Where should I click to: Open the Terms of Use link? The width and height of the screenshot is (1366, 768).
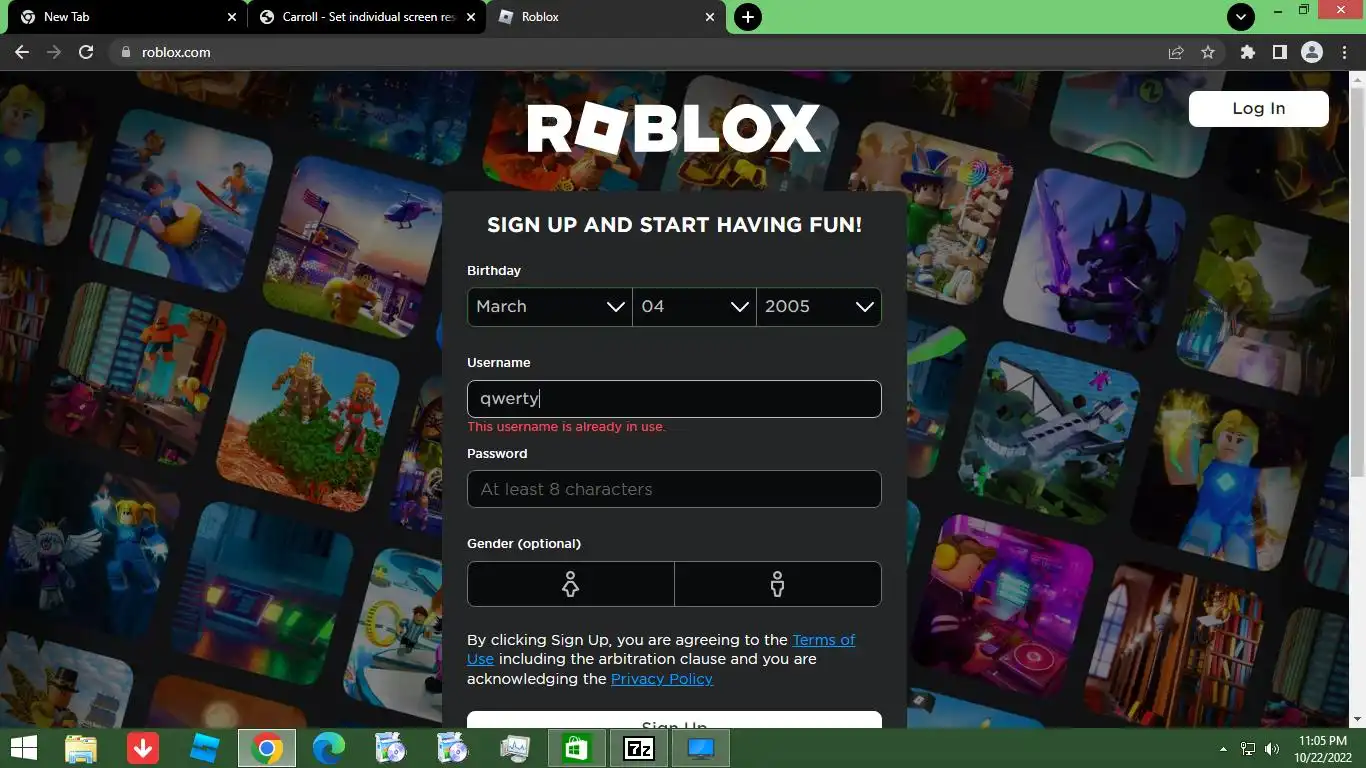tap(824, 640)
